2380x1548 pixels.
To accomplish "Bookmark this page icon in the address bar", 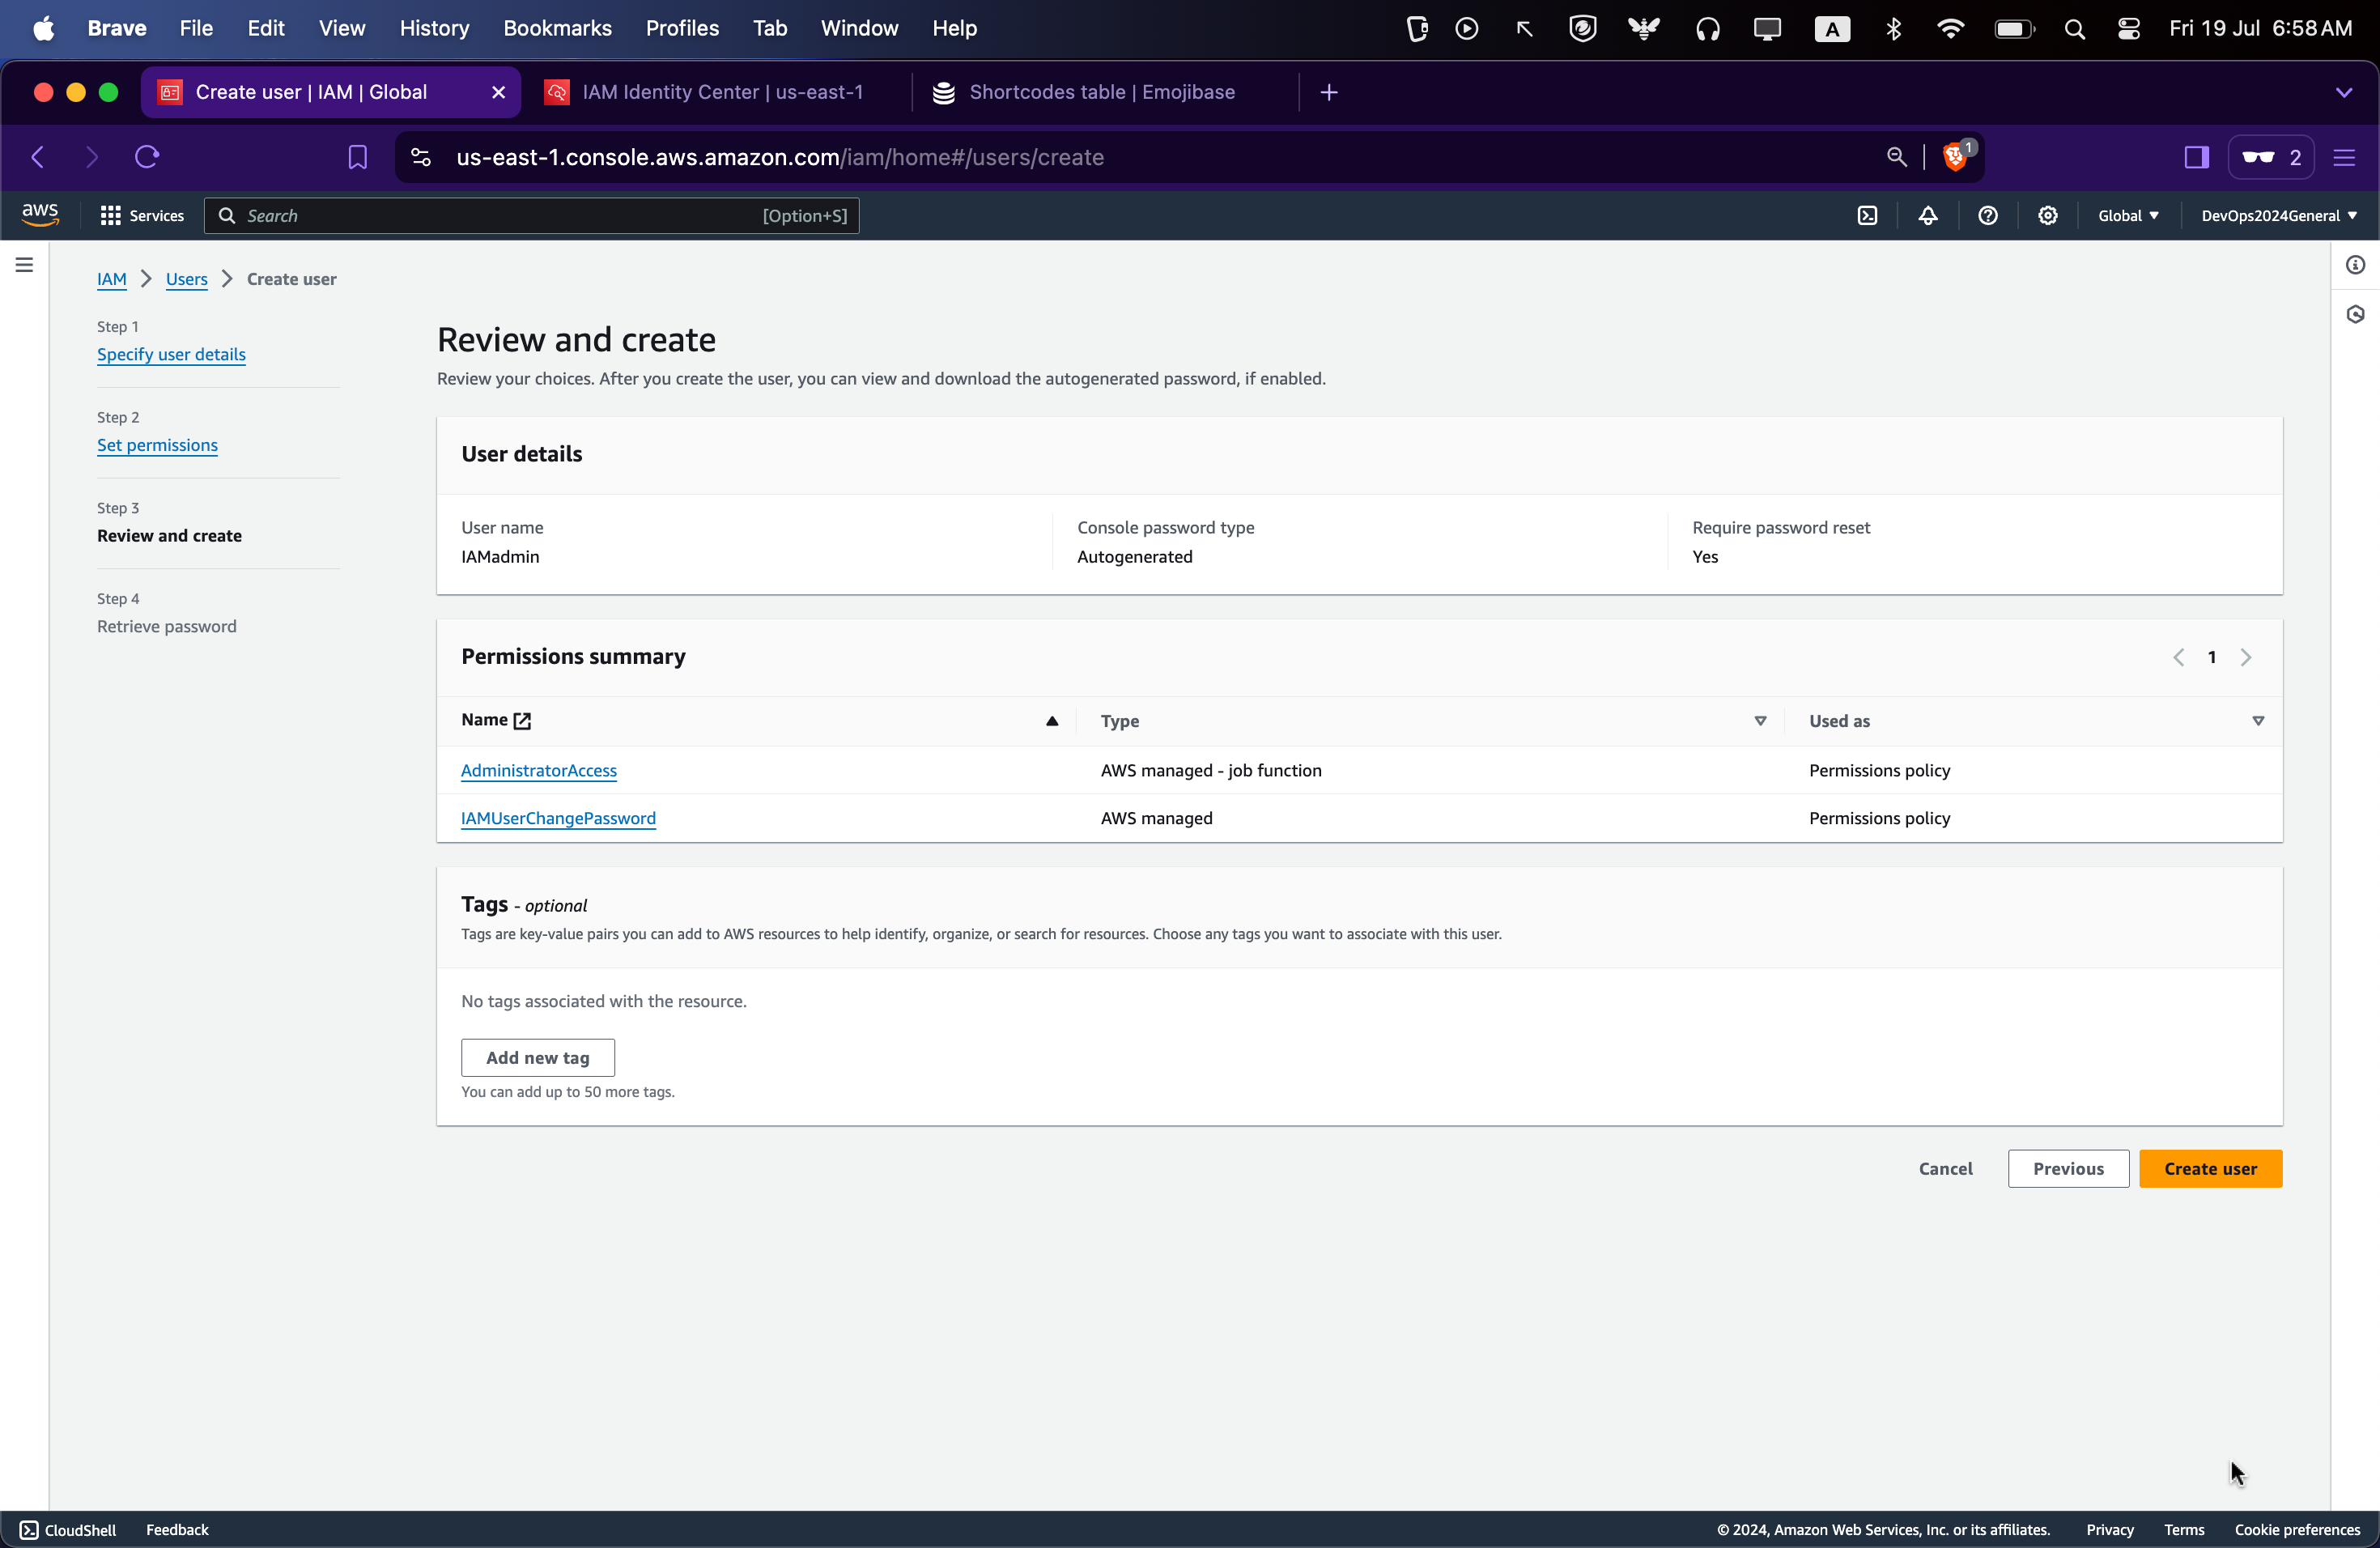I will pos(357,157).
